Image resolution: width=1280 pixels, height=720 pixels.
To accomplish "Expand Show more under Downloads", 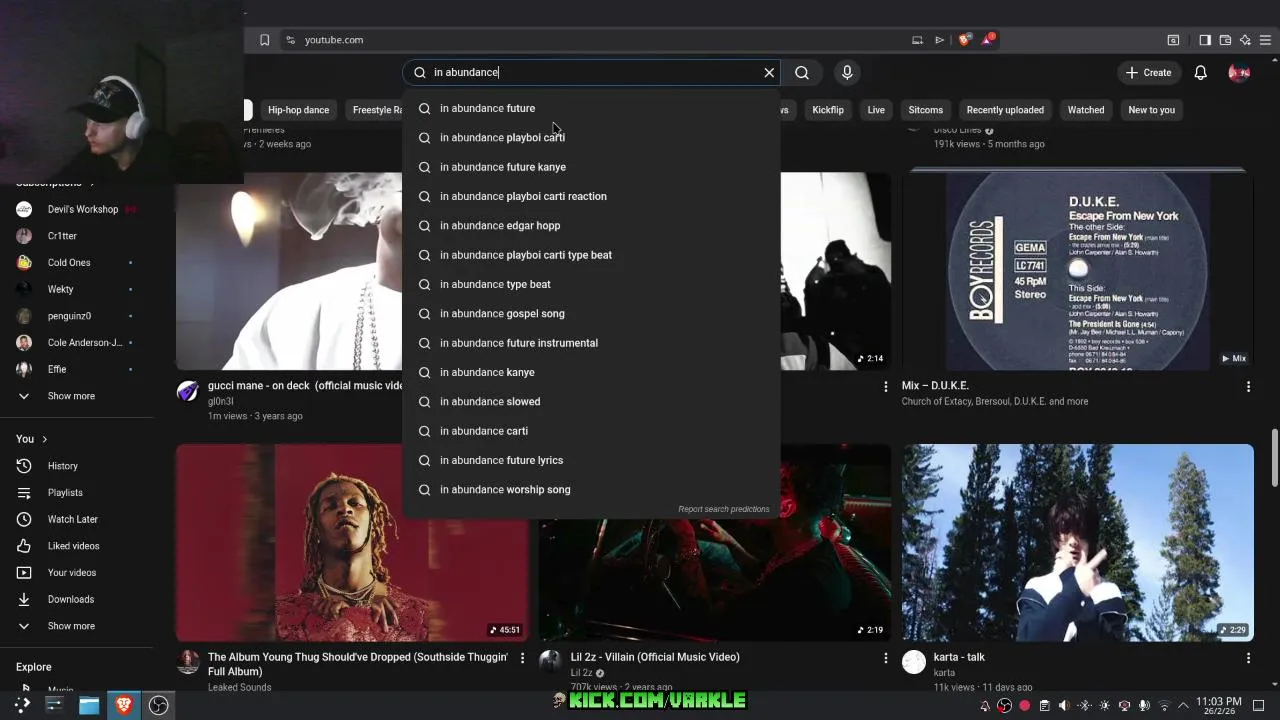I will 77,626.
